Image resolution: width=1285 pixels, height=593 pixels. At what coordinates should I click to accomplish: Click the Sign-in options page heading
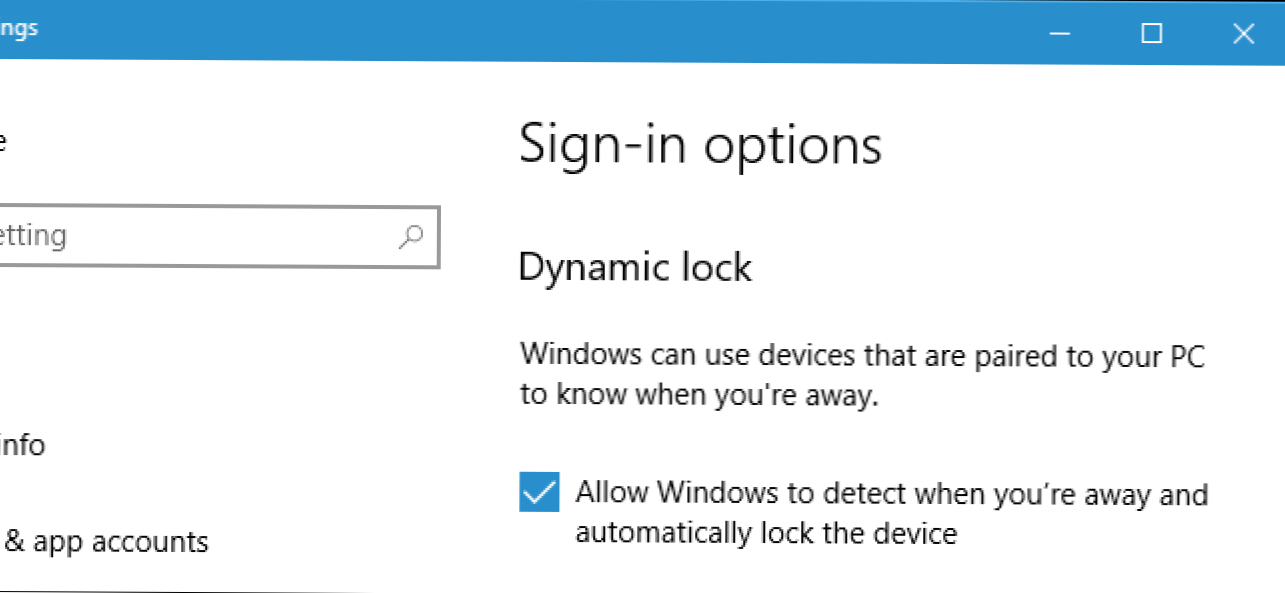pos(700,144)
